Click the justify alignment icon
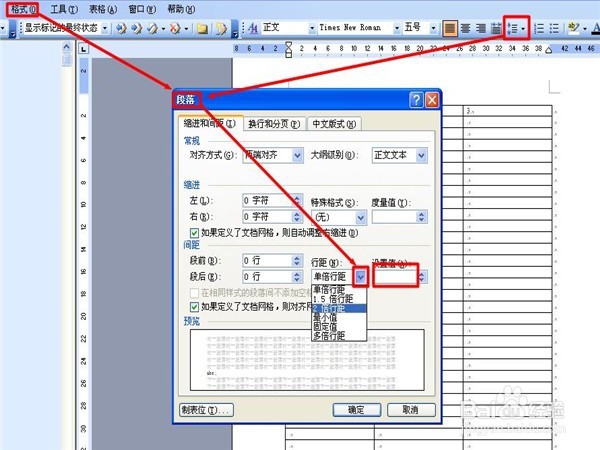Image resolution: width=600 pixels, height=450 pixels. pyautogui.click(x=450, y=28)
